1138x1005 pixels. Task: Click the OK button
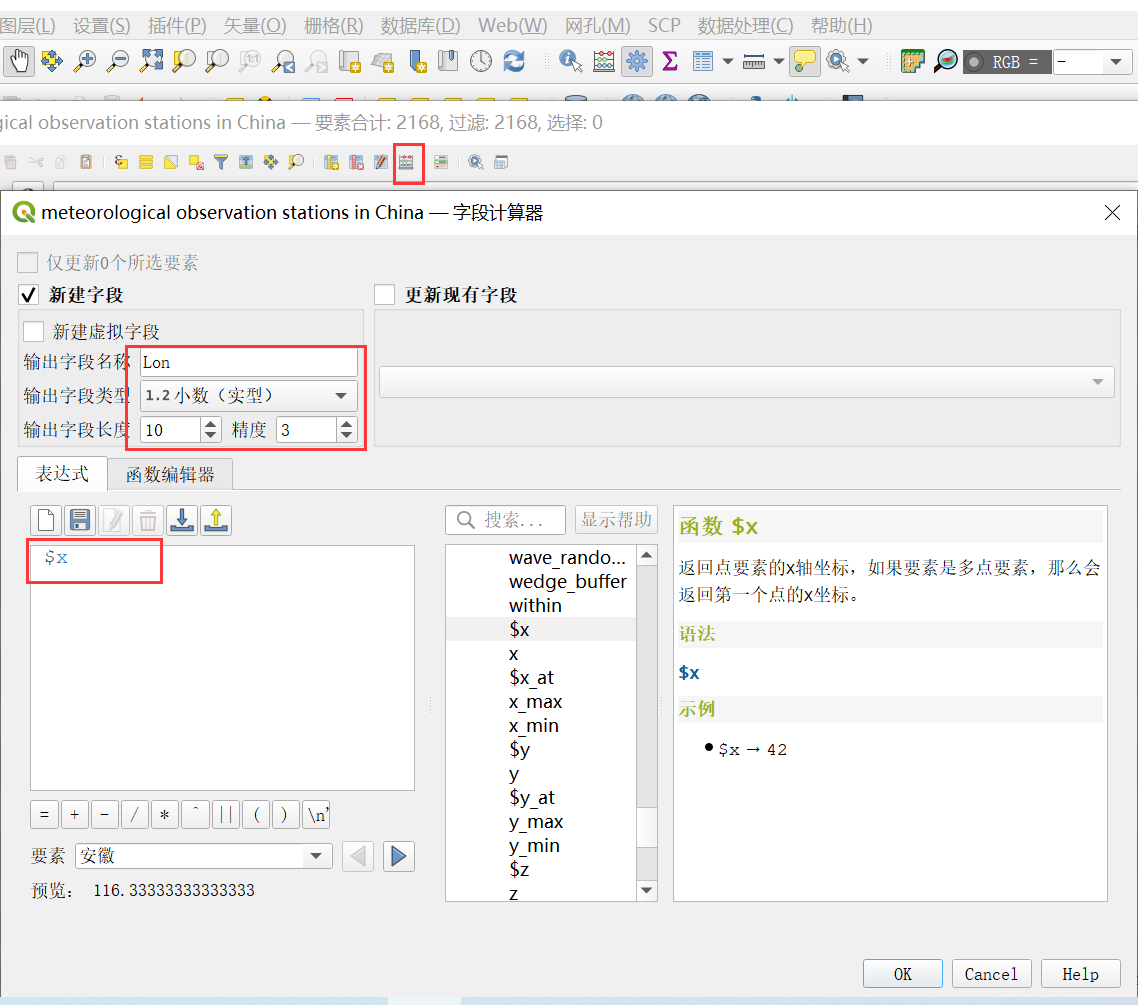tap(902, 974)
